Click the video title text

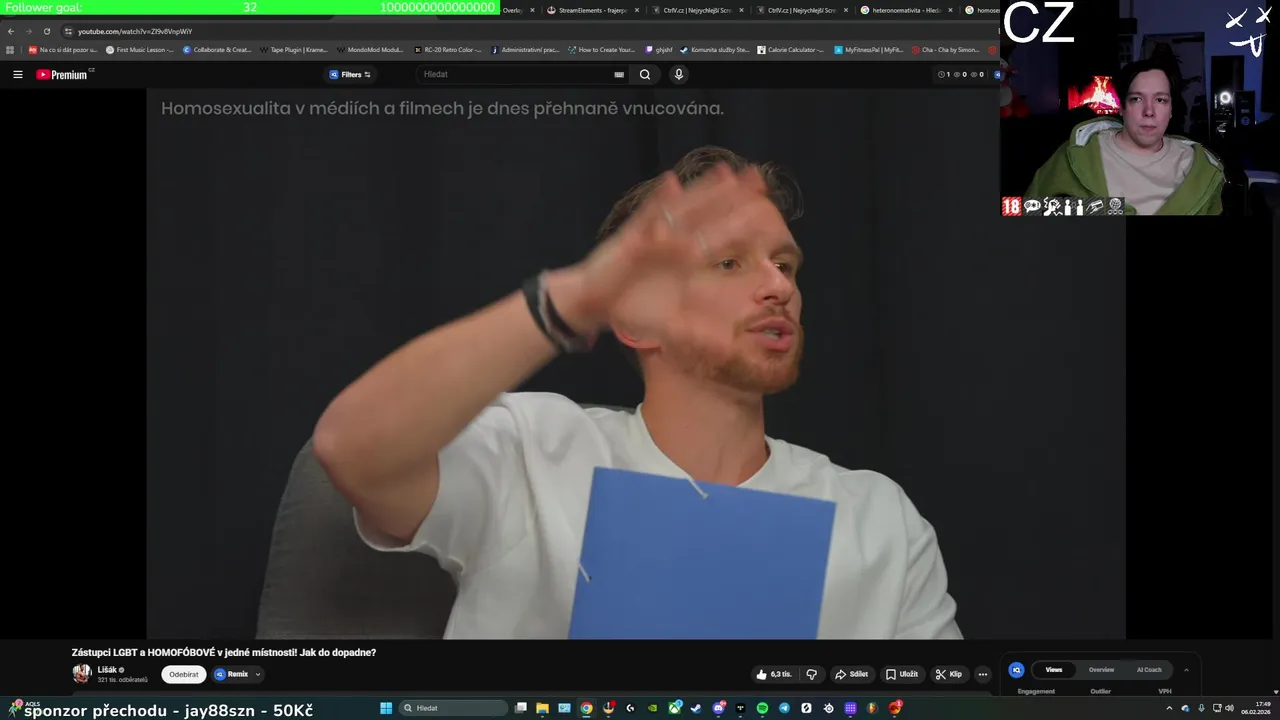coord(224,652)
